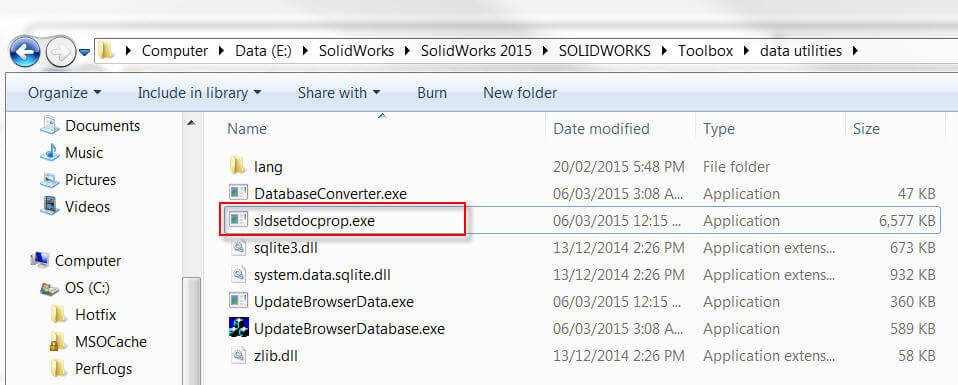
Task: Open the Organize menu
Action: click(x=65, y=93)
